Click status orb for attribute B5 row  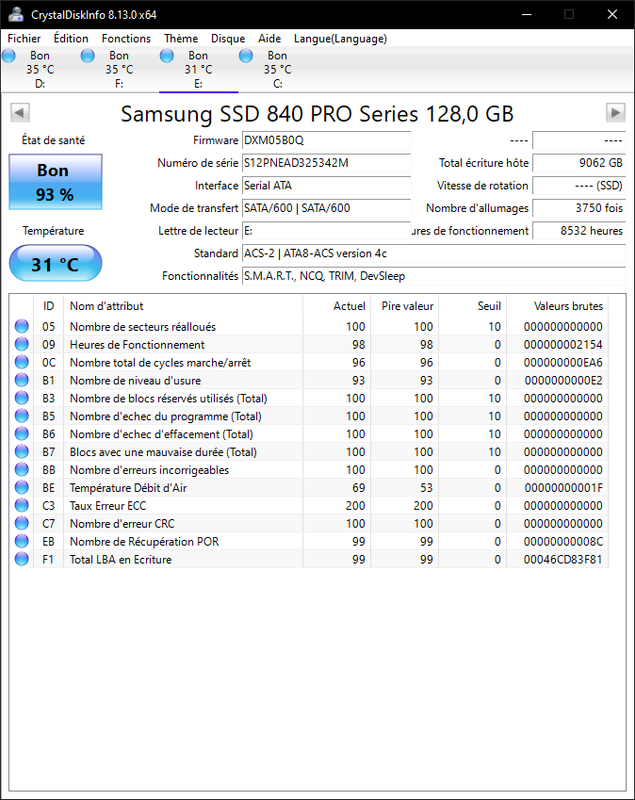(x=21, y=415)
